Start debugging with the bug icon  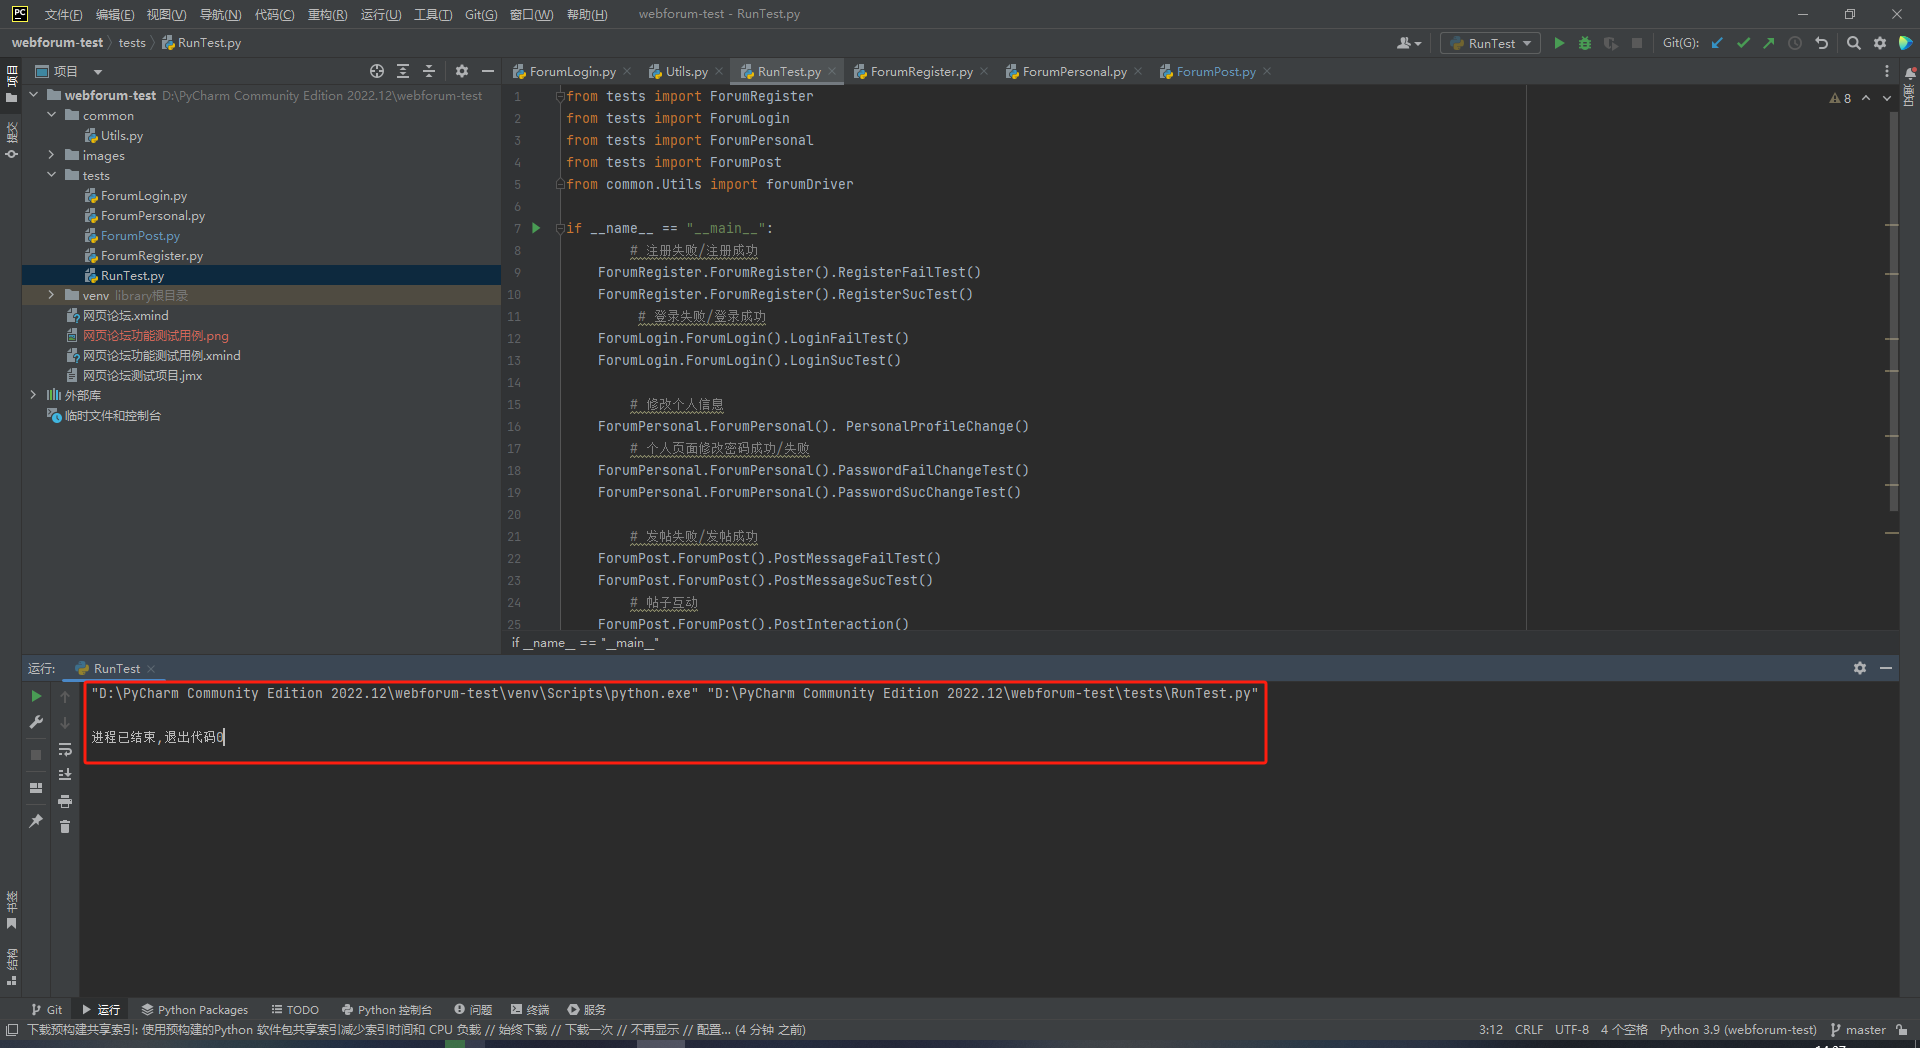pos(1585,43)
